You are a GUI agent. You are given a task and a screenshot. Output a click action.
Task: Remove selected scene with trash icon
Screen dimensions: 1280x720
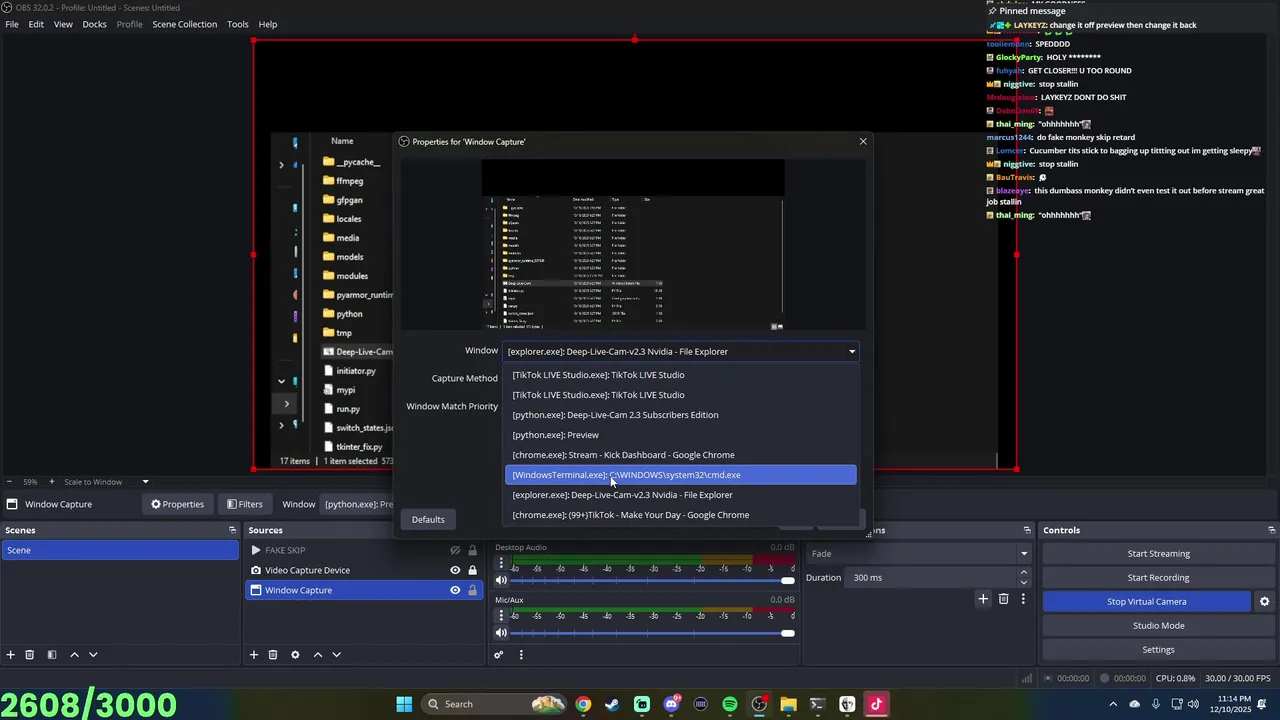click(30, 655)
